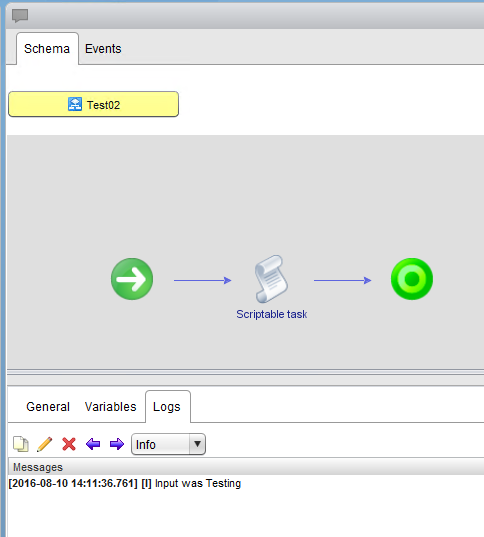Select the Scriptable task scroll icon

271,279
